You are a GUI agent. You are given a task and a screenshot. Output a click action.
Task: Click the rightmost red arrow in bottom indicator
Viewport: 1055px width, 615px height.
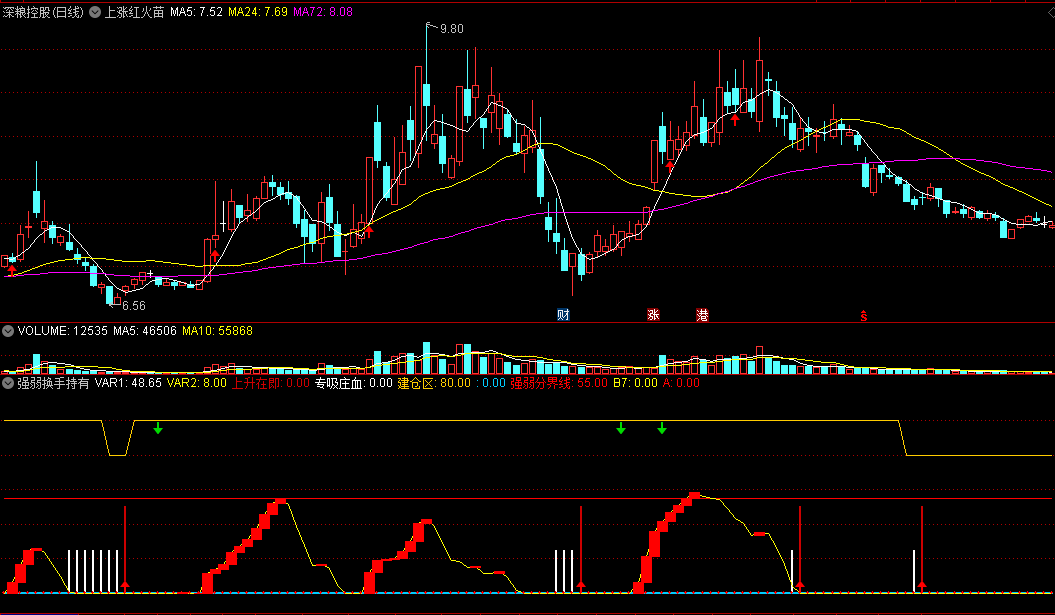coord(922,585)
